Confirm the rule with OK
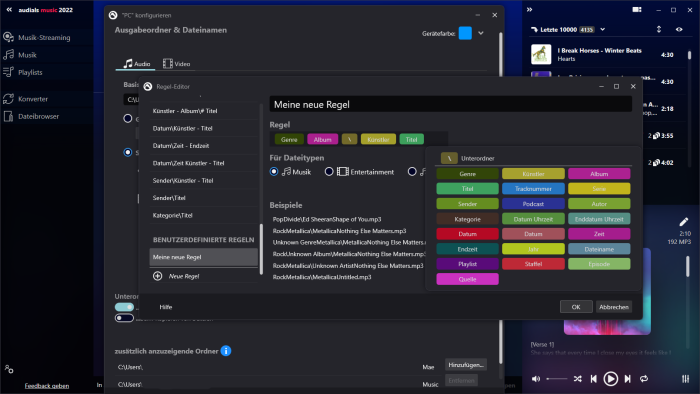The width and height of the screenshot is (700, 394). 576,307
